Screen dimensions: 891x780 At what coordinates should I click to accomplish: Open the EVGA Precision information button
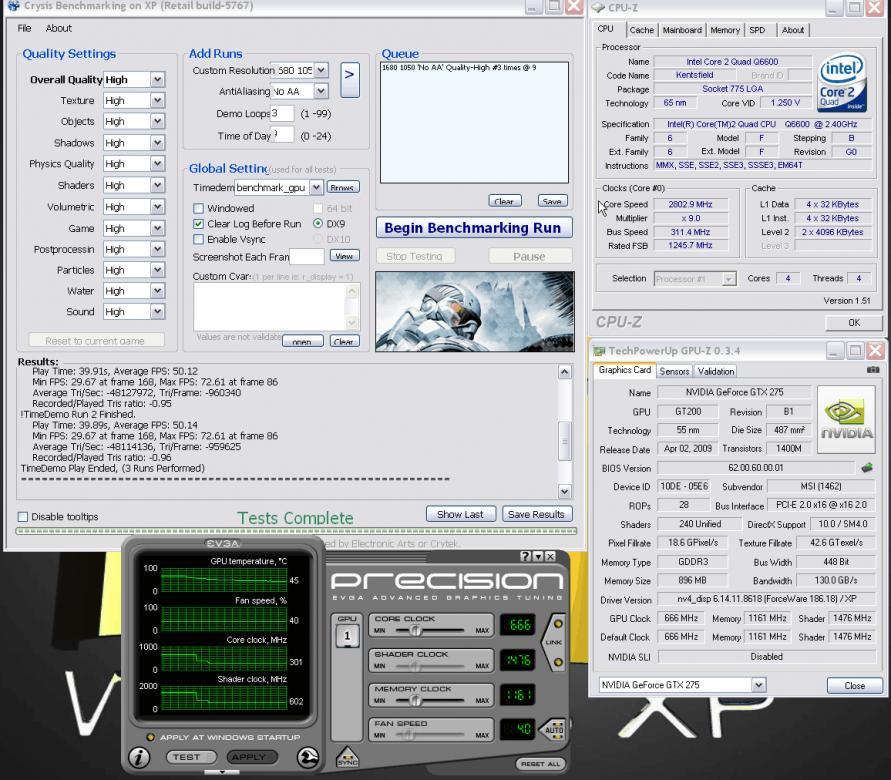point(139,757)
